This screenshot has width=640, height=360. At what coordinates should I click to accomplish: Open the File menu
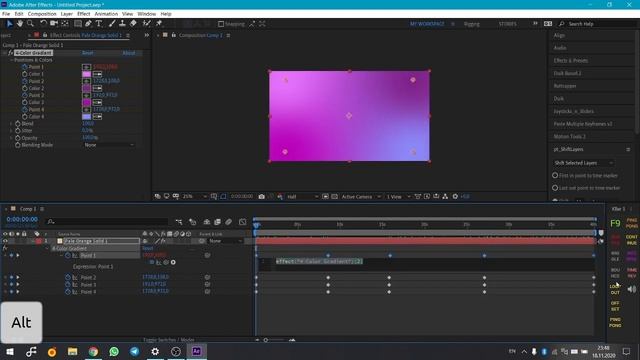pyautogui.click(x=6, y=13)
